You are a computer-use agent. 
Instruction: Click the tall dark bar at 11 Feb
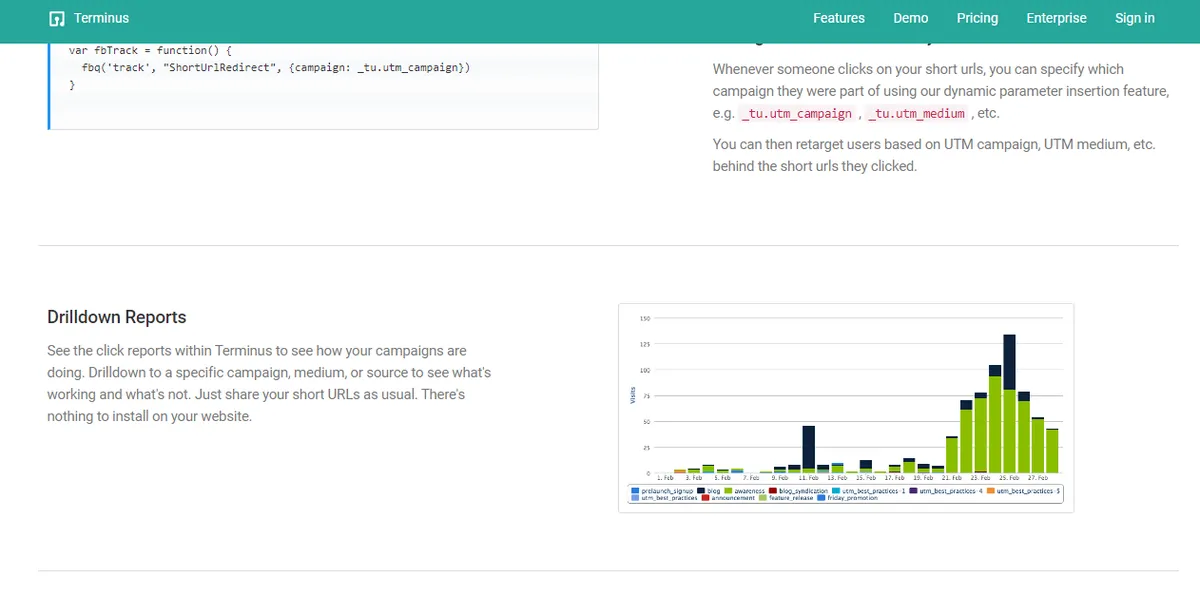808,447
